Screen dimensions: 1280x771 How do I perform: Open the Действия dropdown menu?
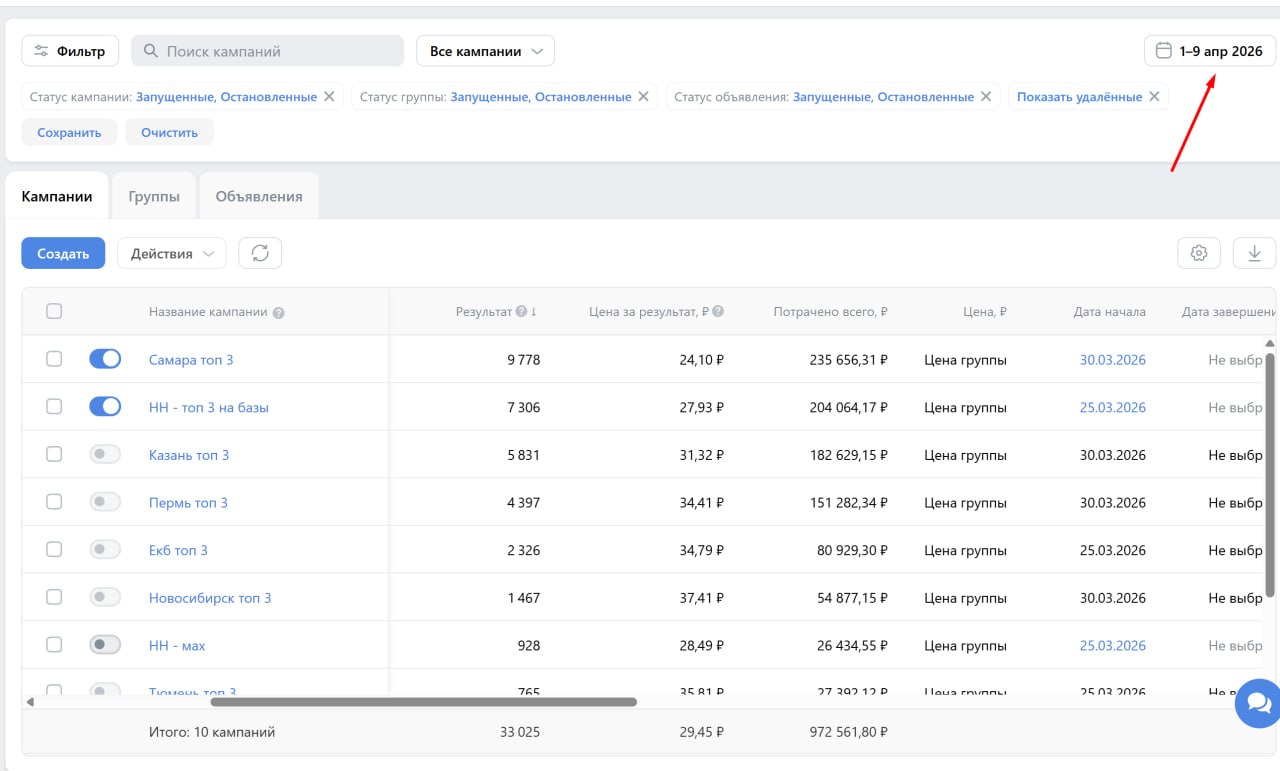point(172,253)
